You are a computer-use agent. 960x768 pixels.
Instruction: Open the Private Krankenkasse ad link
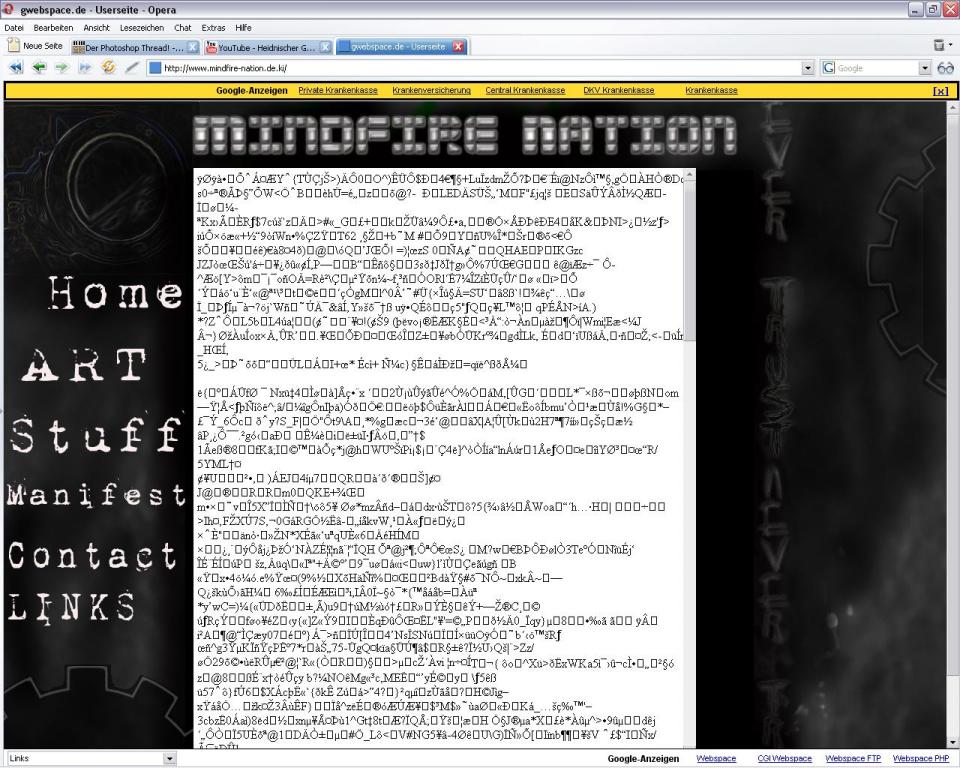coord(338,91)
